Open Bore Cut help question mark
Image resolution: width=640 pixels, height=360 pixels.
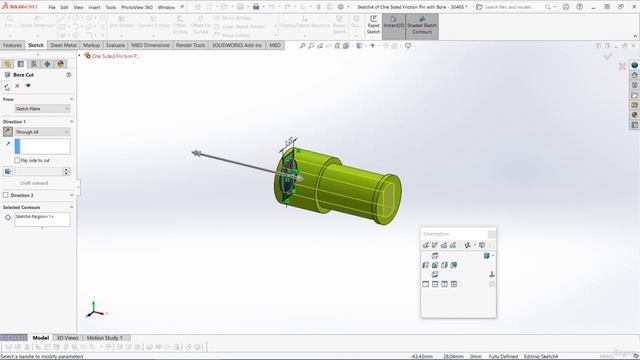(x=69, y=75)
